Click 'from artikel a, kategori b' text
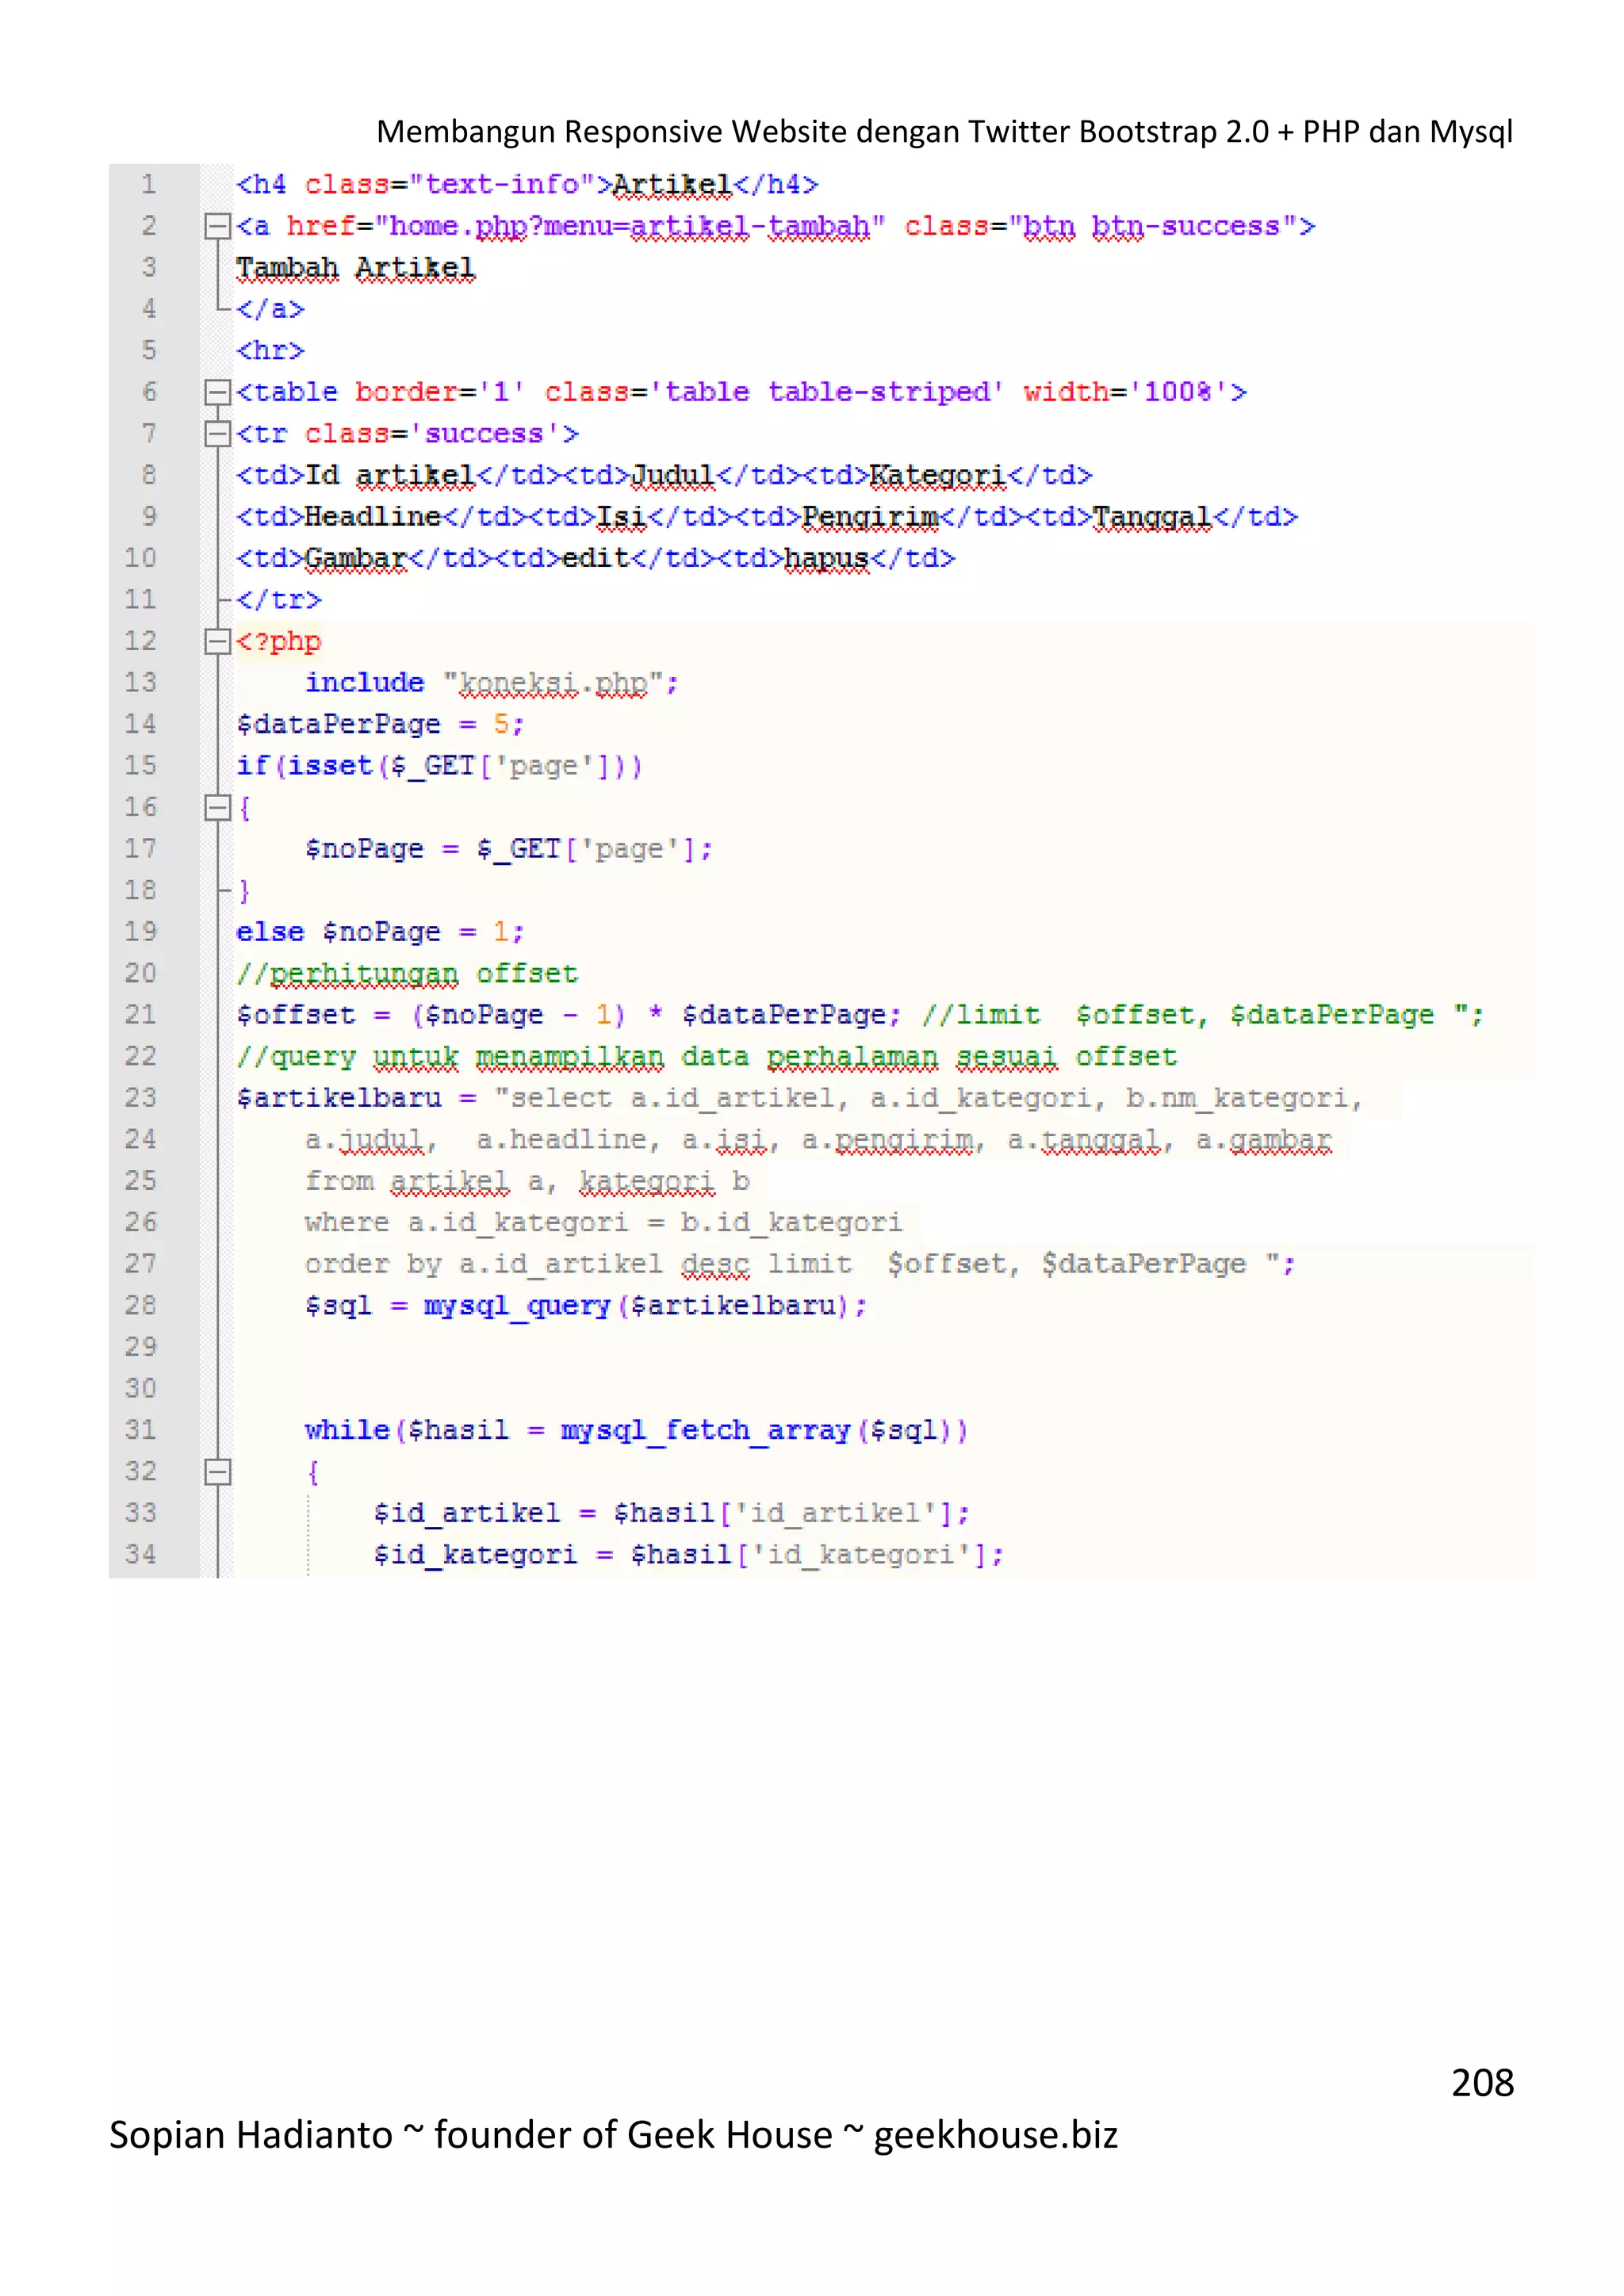 [527, 1181]
